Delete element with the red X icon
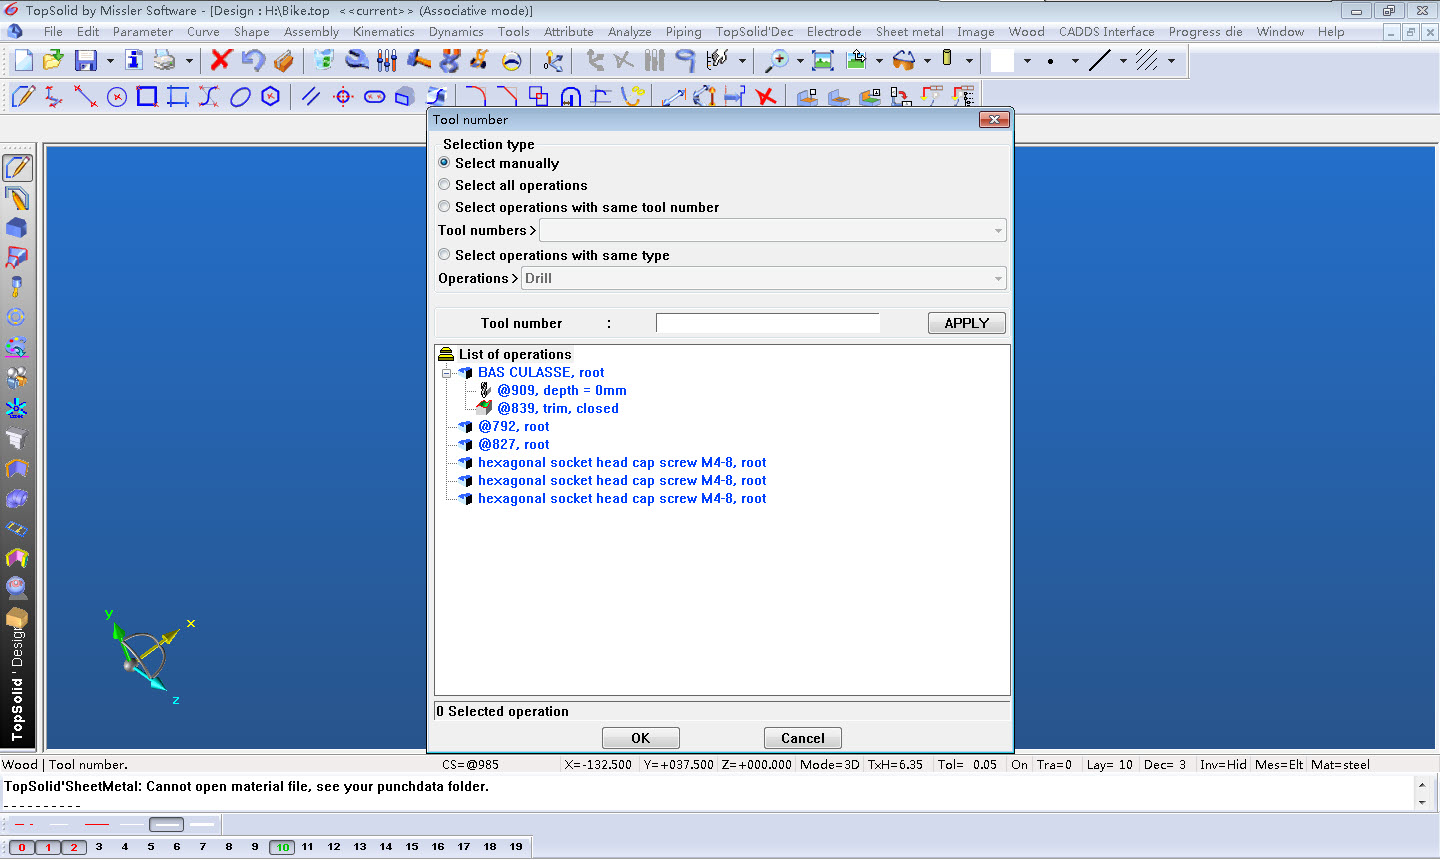1440x860 pixels. (x=221, y=60)
